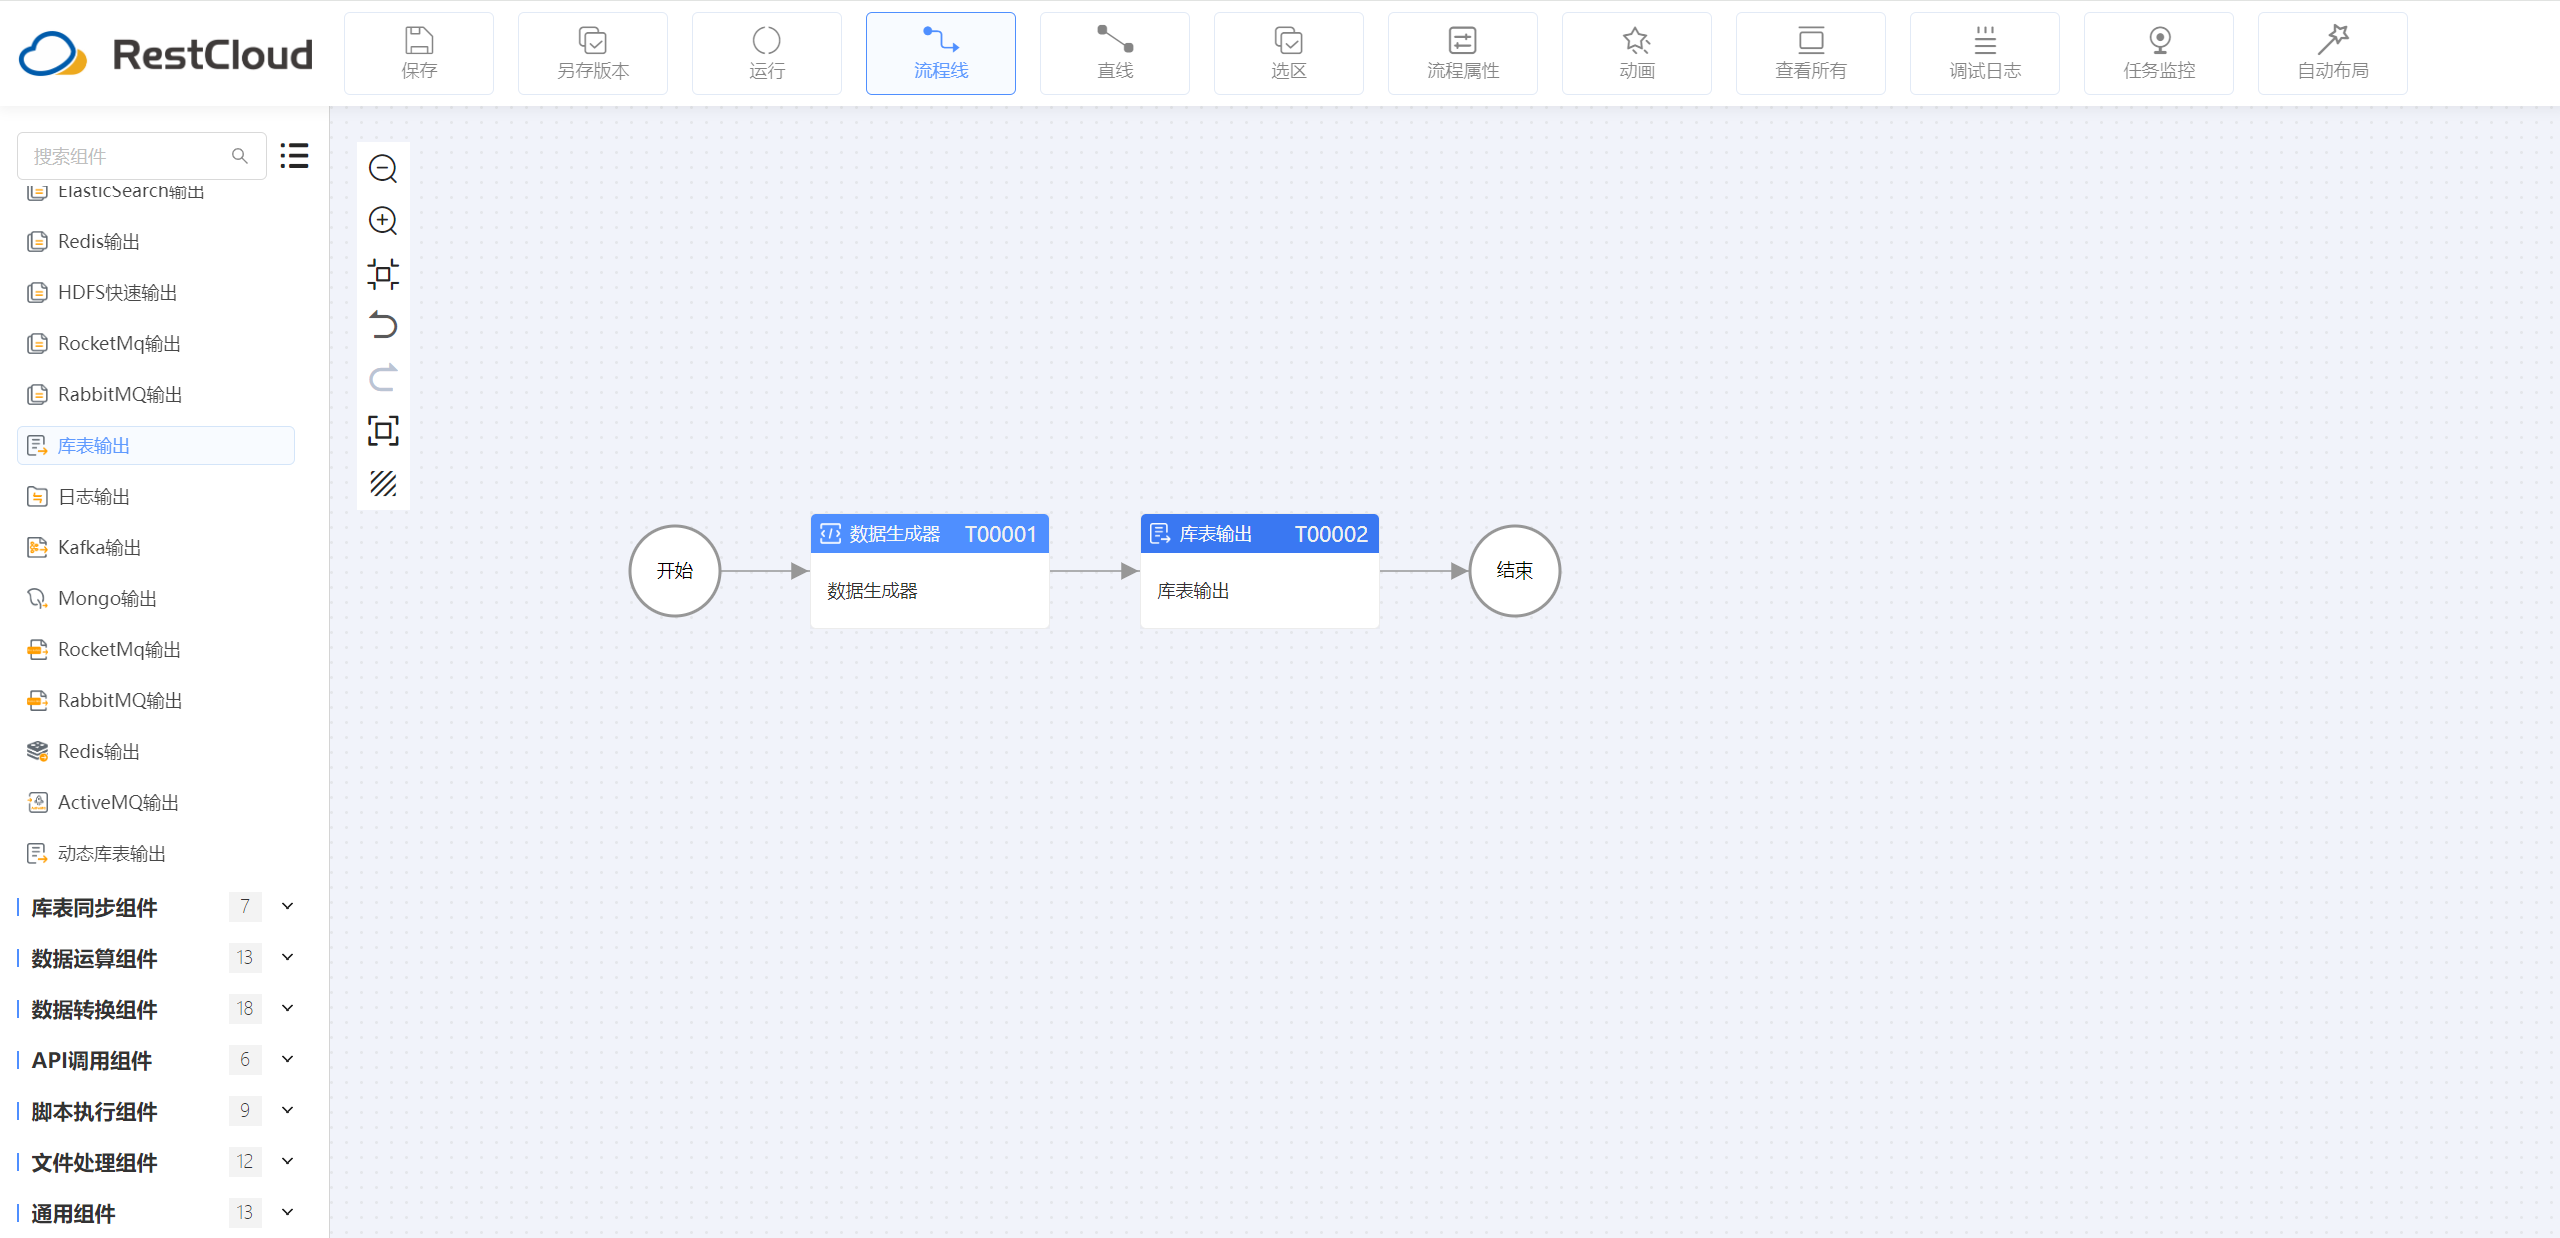Select Mongo输出 component
This screenshot has height=1238, width=2560.
156,598
